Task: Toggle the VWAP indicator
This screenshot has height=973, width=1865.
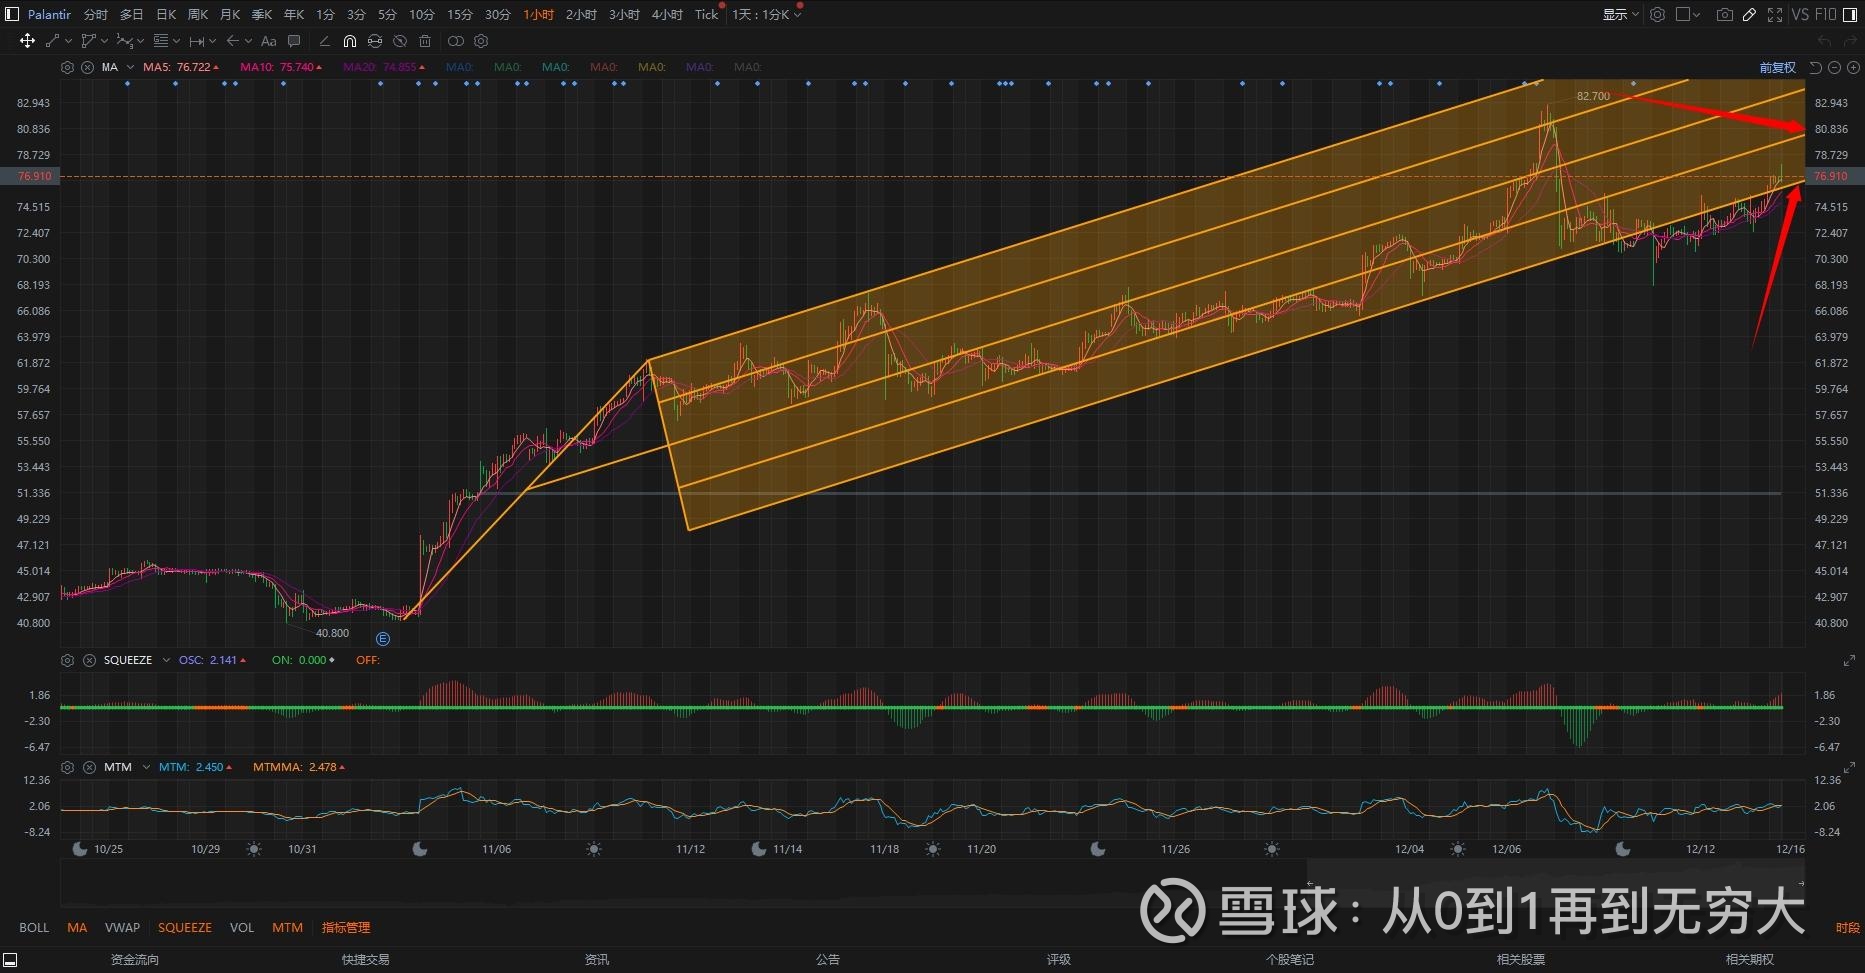Action: [x=122, y=927]
